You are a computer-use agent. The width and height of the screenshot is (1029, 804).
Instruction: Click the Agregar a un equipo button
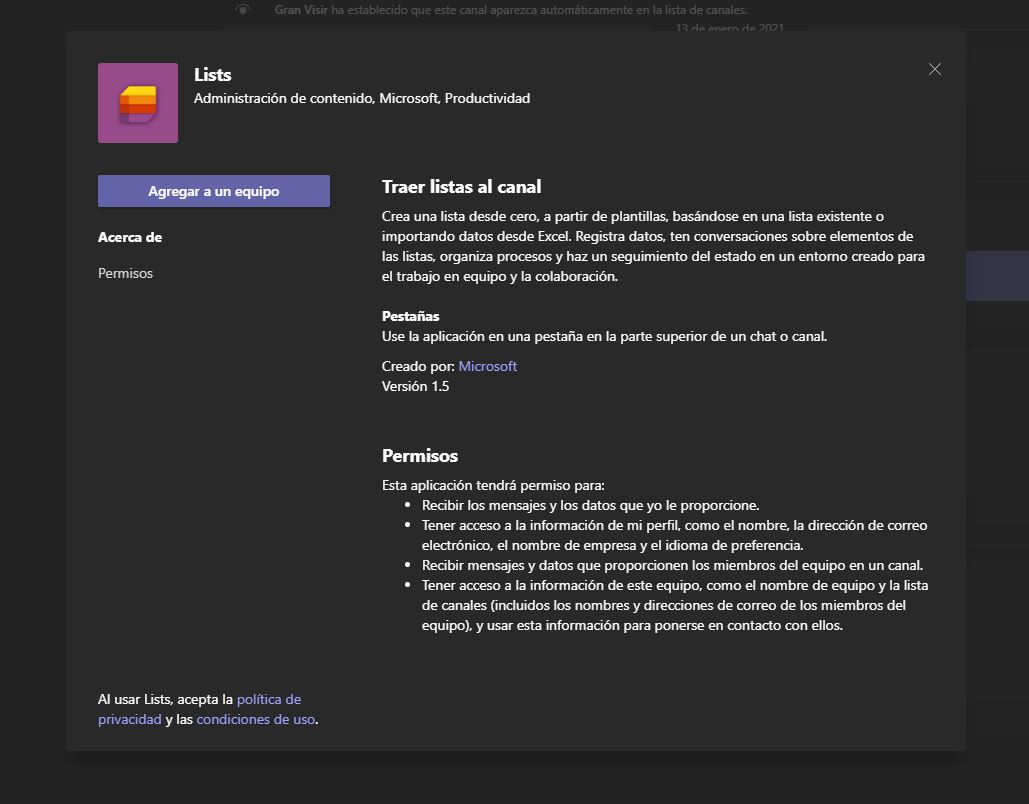point(214,191)
